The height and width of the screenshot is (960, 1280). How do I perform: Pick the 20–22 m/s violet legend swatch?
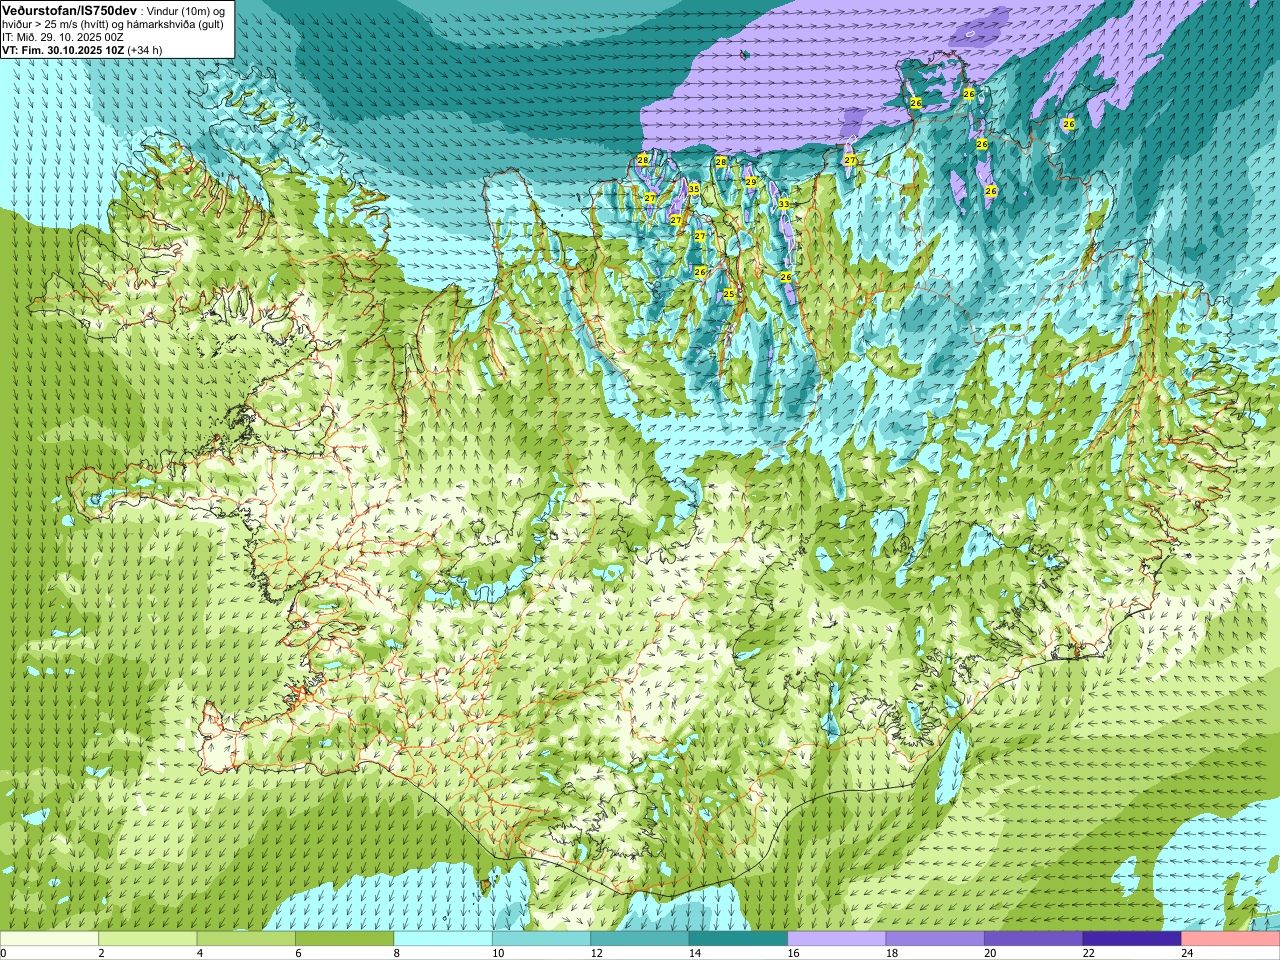(x=1034, y=939)
